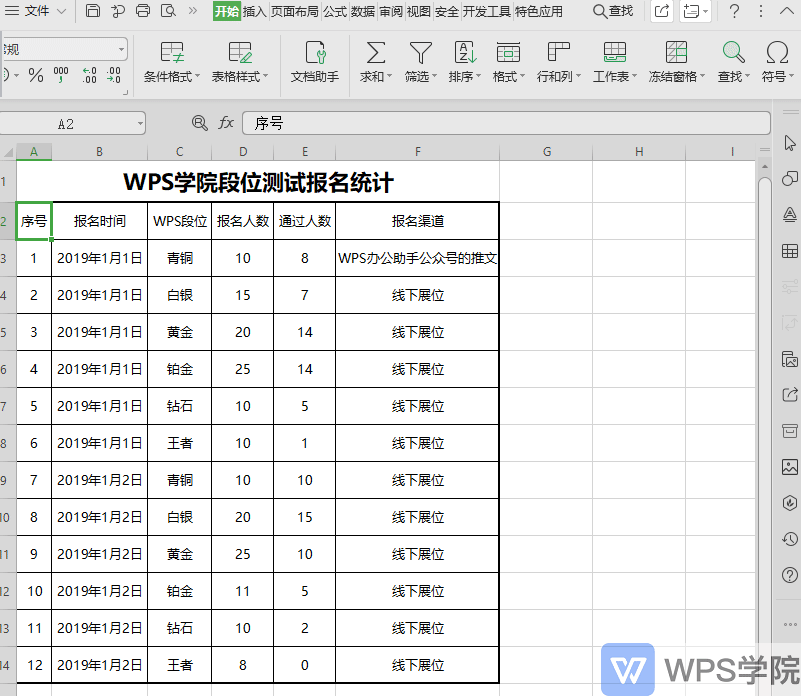Viewport: 801px width, 696px height.
Task: Launch 文档助手 document assistant
Action: (315, 62)
